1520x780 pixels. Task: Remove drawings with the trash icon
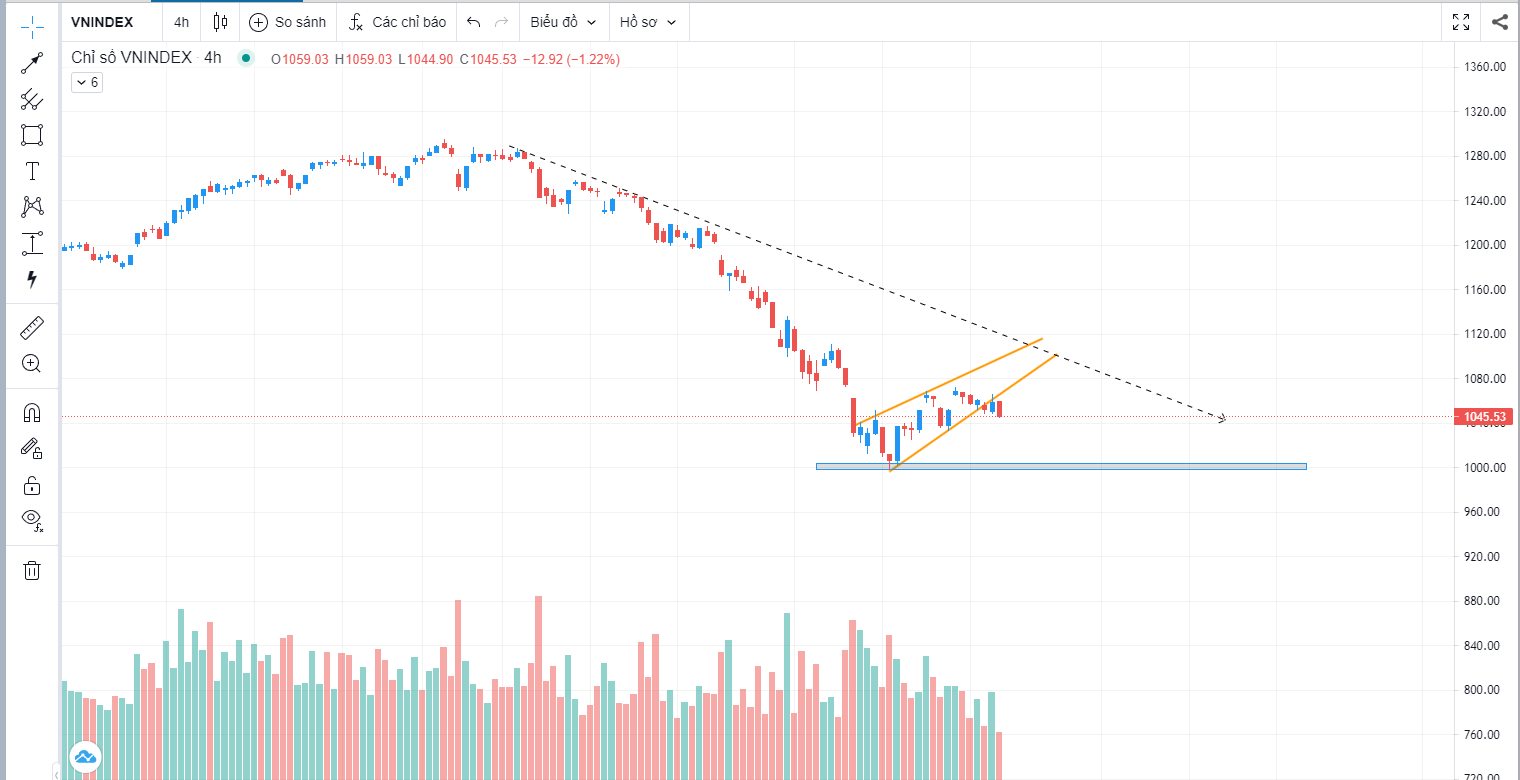(32, 570)
